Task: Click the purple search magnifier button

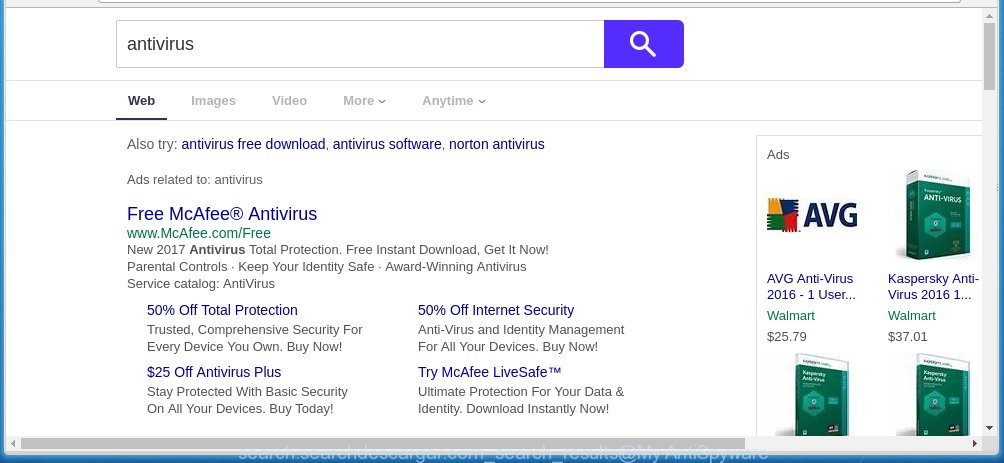Action: coord(644,44)
